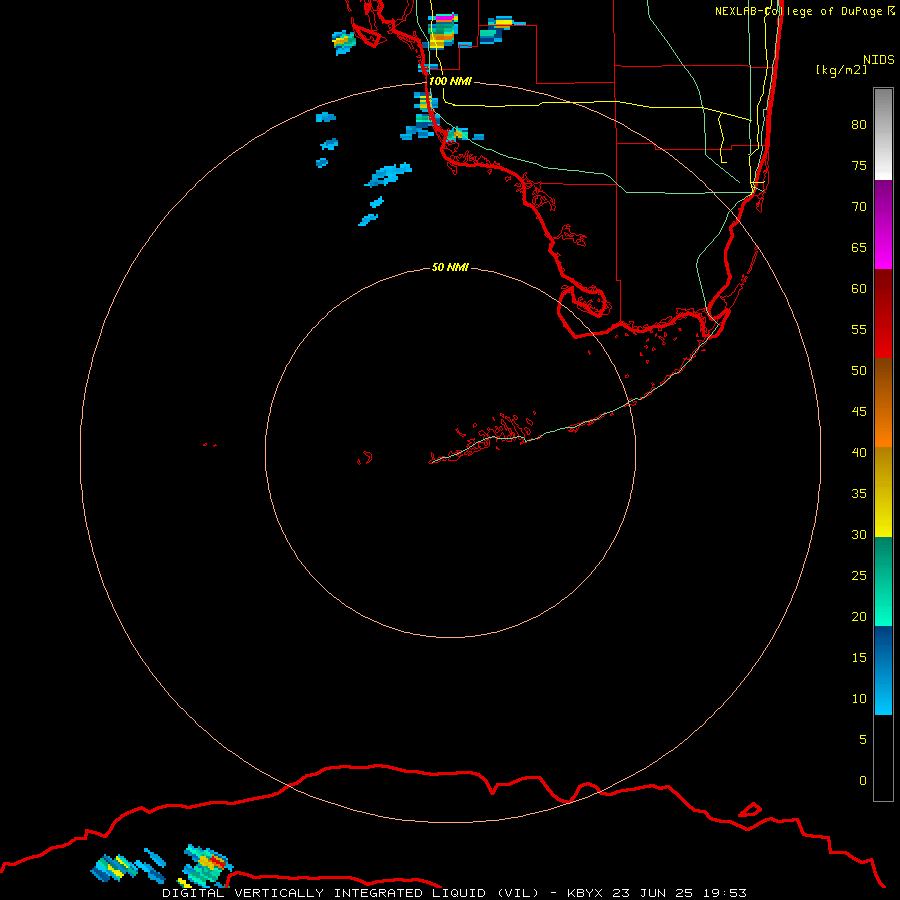Click the 50 NMI range ring label
Screen dimensions: 900x900
pyautogui.click(x=450, y=267)
